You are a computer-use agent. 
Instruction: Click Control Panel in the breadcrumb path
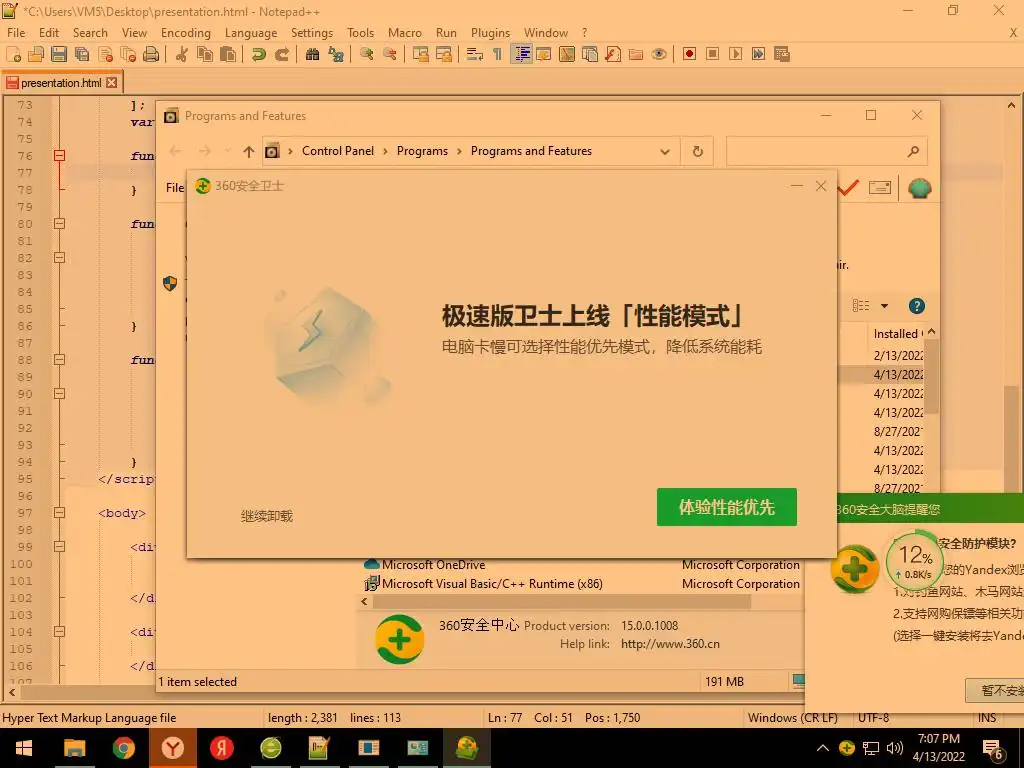(338, 151)
